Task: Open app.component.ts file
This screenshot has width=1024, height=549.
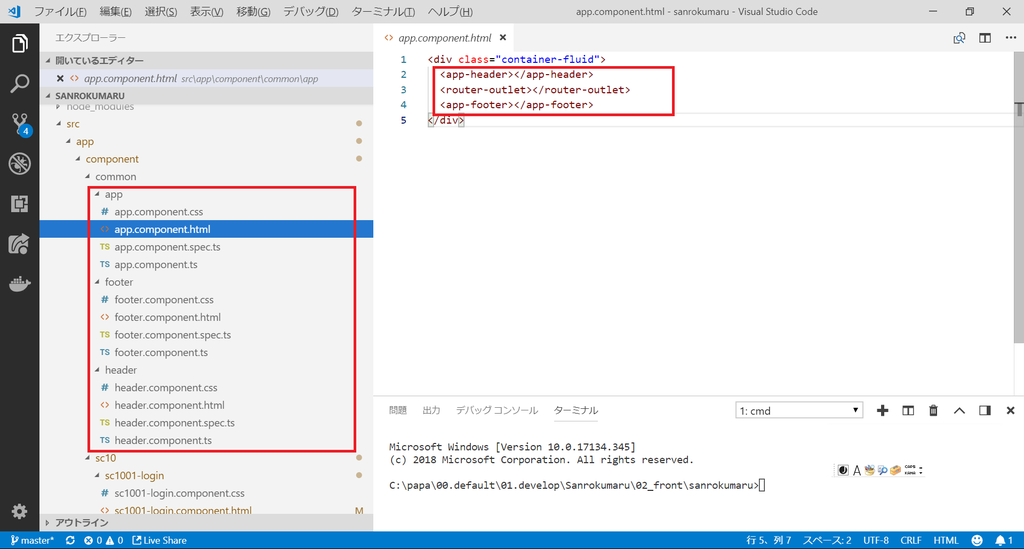Action: 155,265
